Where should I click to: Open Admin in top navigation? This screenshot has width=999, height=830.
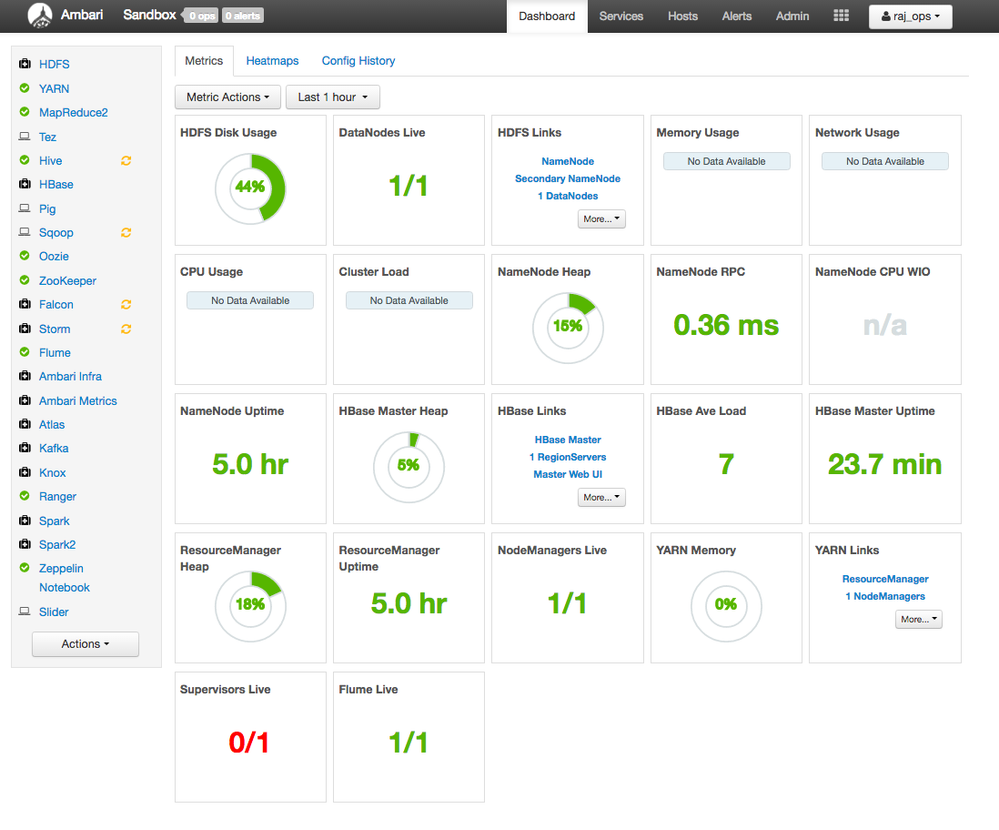(793, 17)
